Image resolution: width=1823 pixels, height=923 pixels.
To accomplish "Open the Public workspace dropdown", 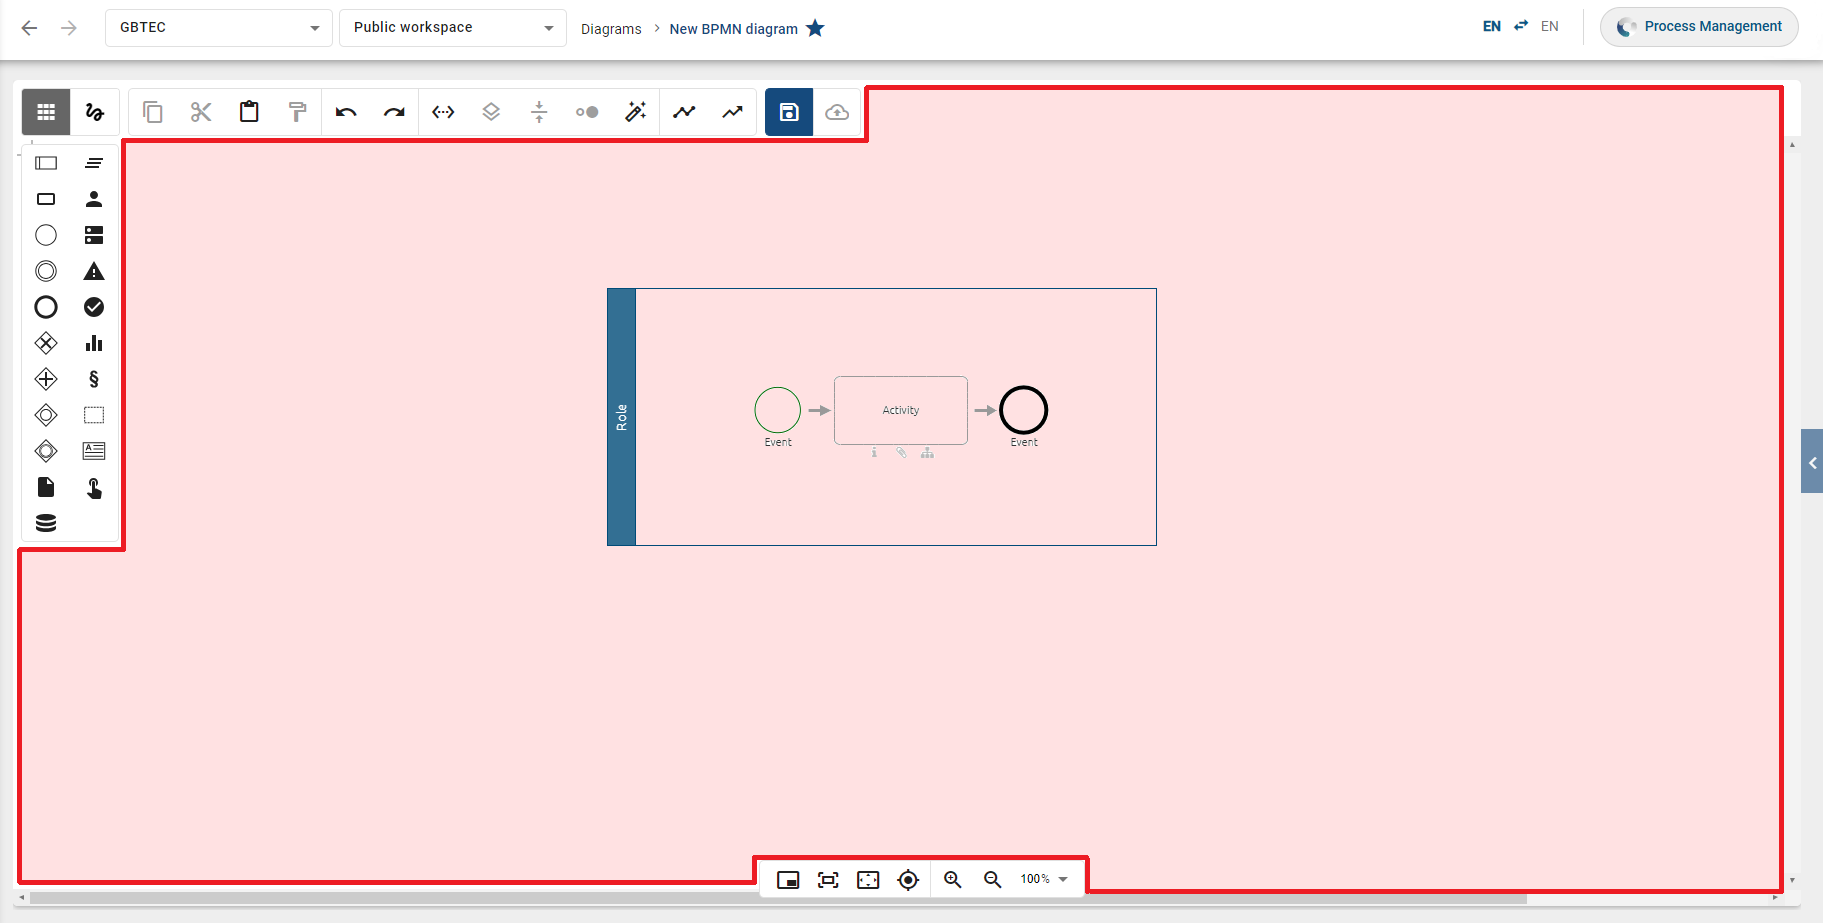I will coord(452,28).
